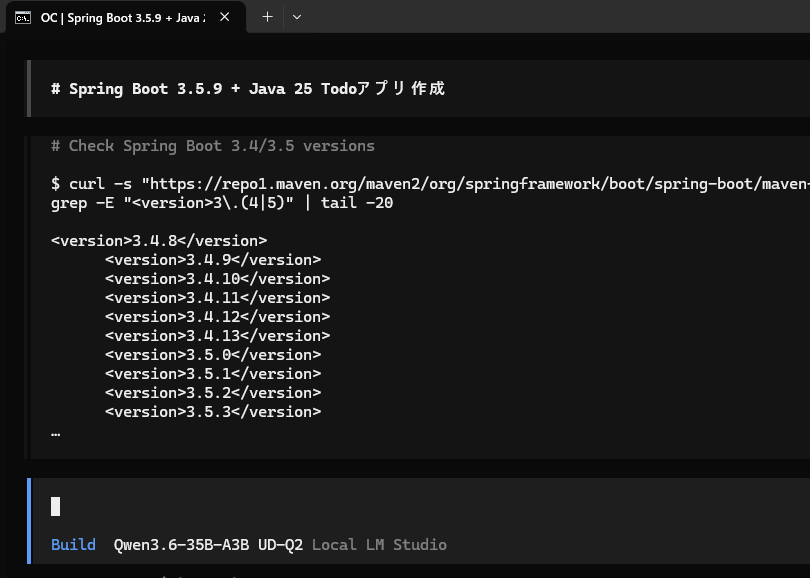Click the heading "# Spring Boot 3.5.9 + Java 25 Todoアプリ作成"
The image size is (810, 578).
248,88
